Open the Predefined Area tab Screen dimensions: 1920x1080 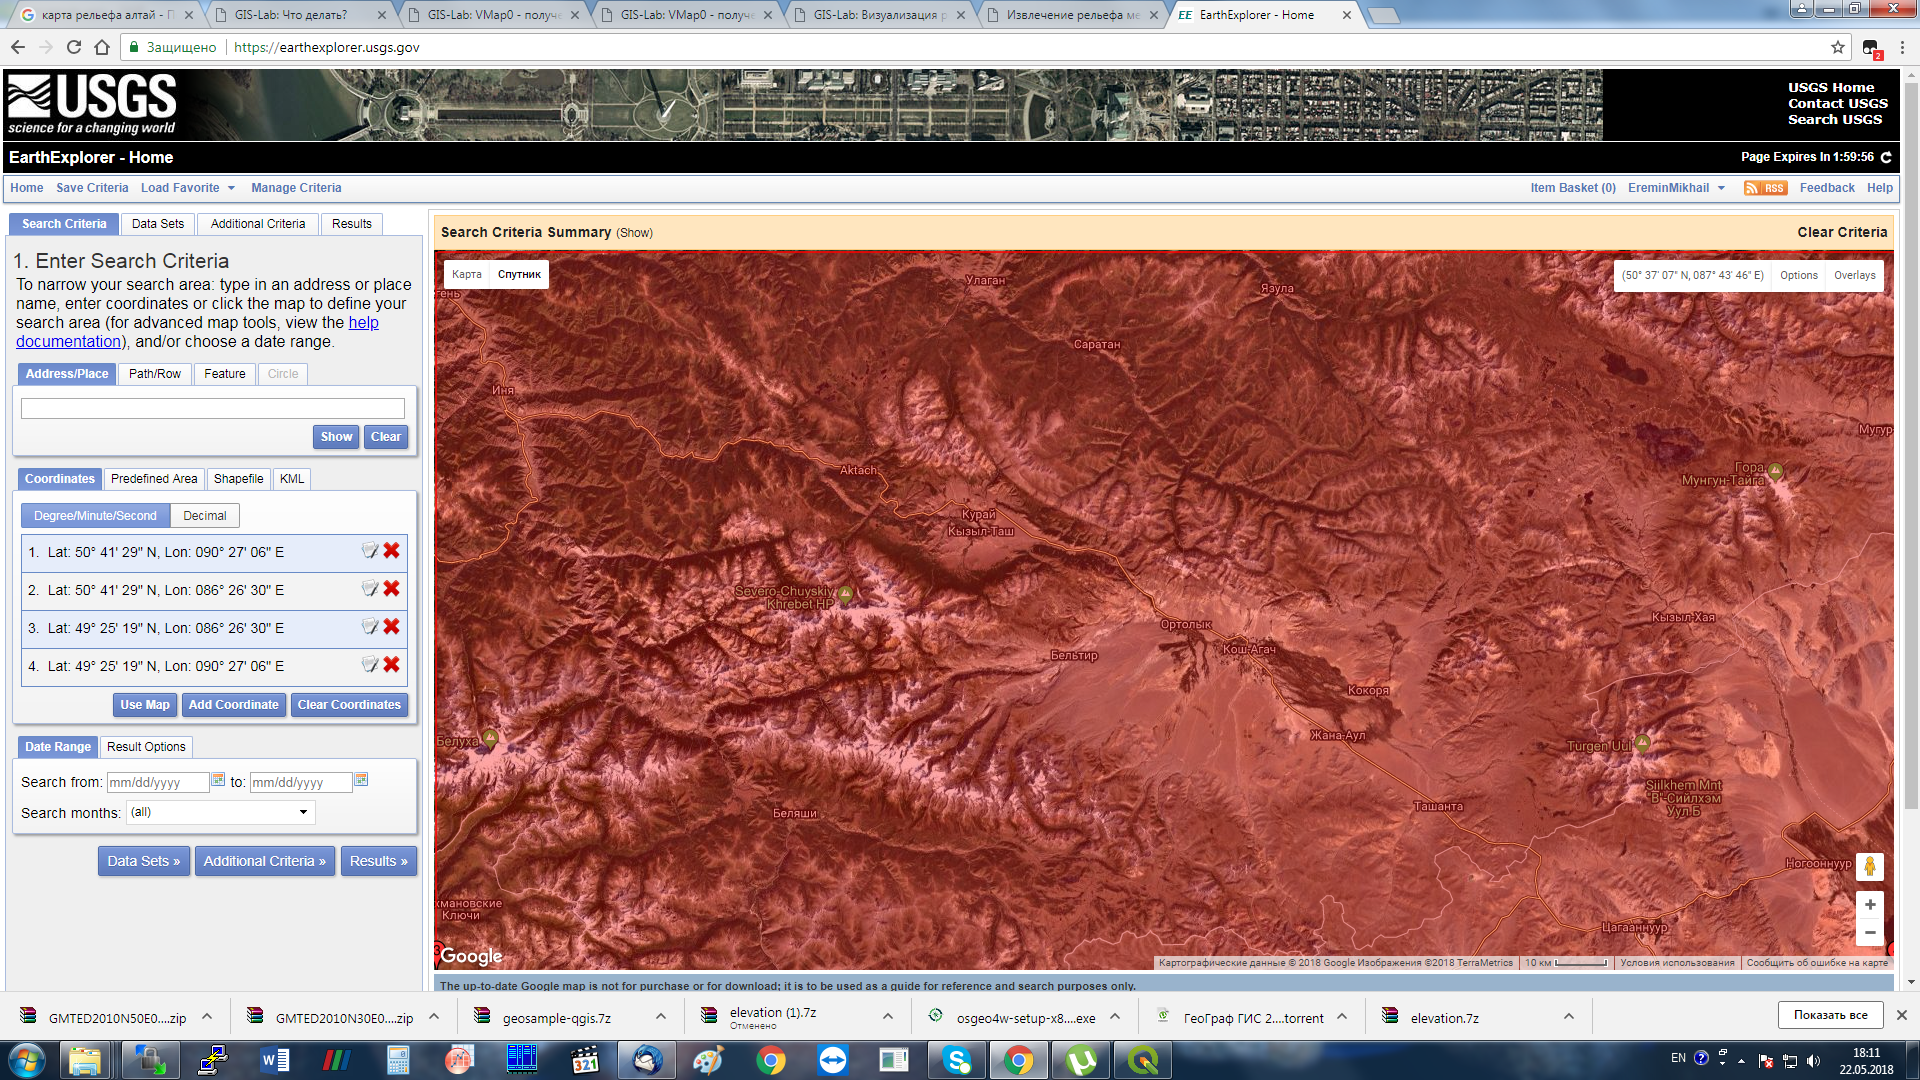[x=154, y=479]
